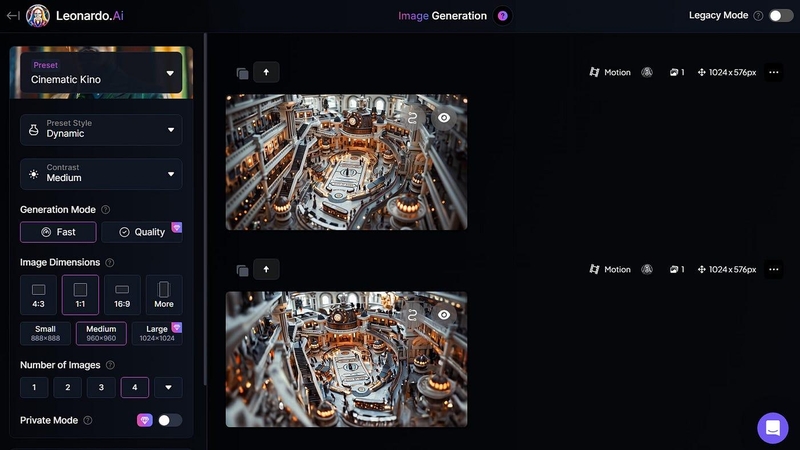Set number of images to 4
This screenshot has width=800, height=450.
coord(135,387)
